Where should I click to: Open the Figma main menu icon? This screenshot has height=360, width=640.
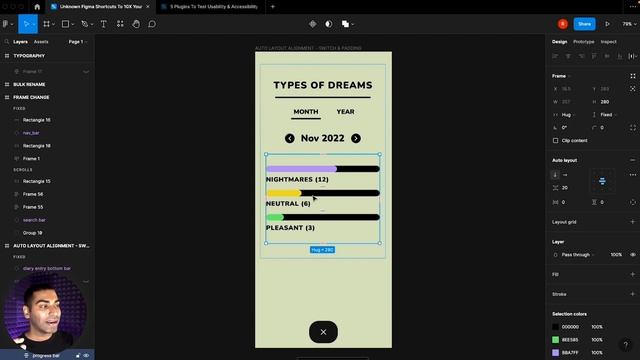(x=6, y=24)
